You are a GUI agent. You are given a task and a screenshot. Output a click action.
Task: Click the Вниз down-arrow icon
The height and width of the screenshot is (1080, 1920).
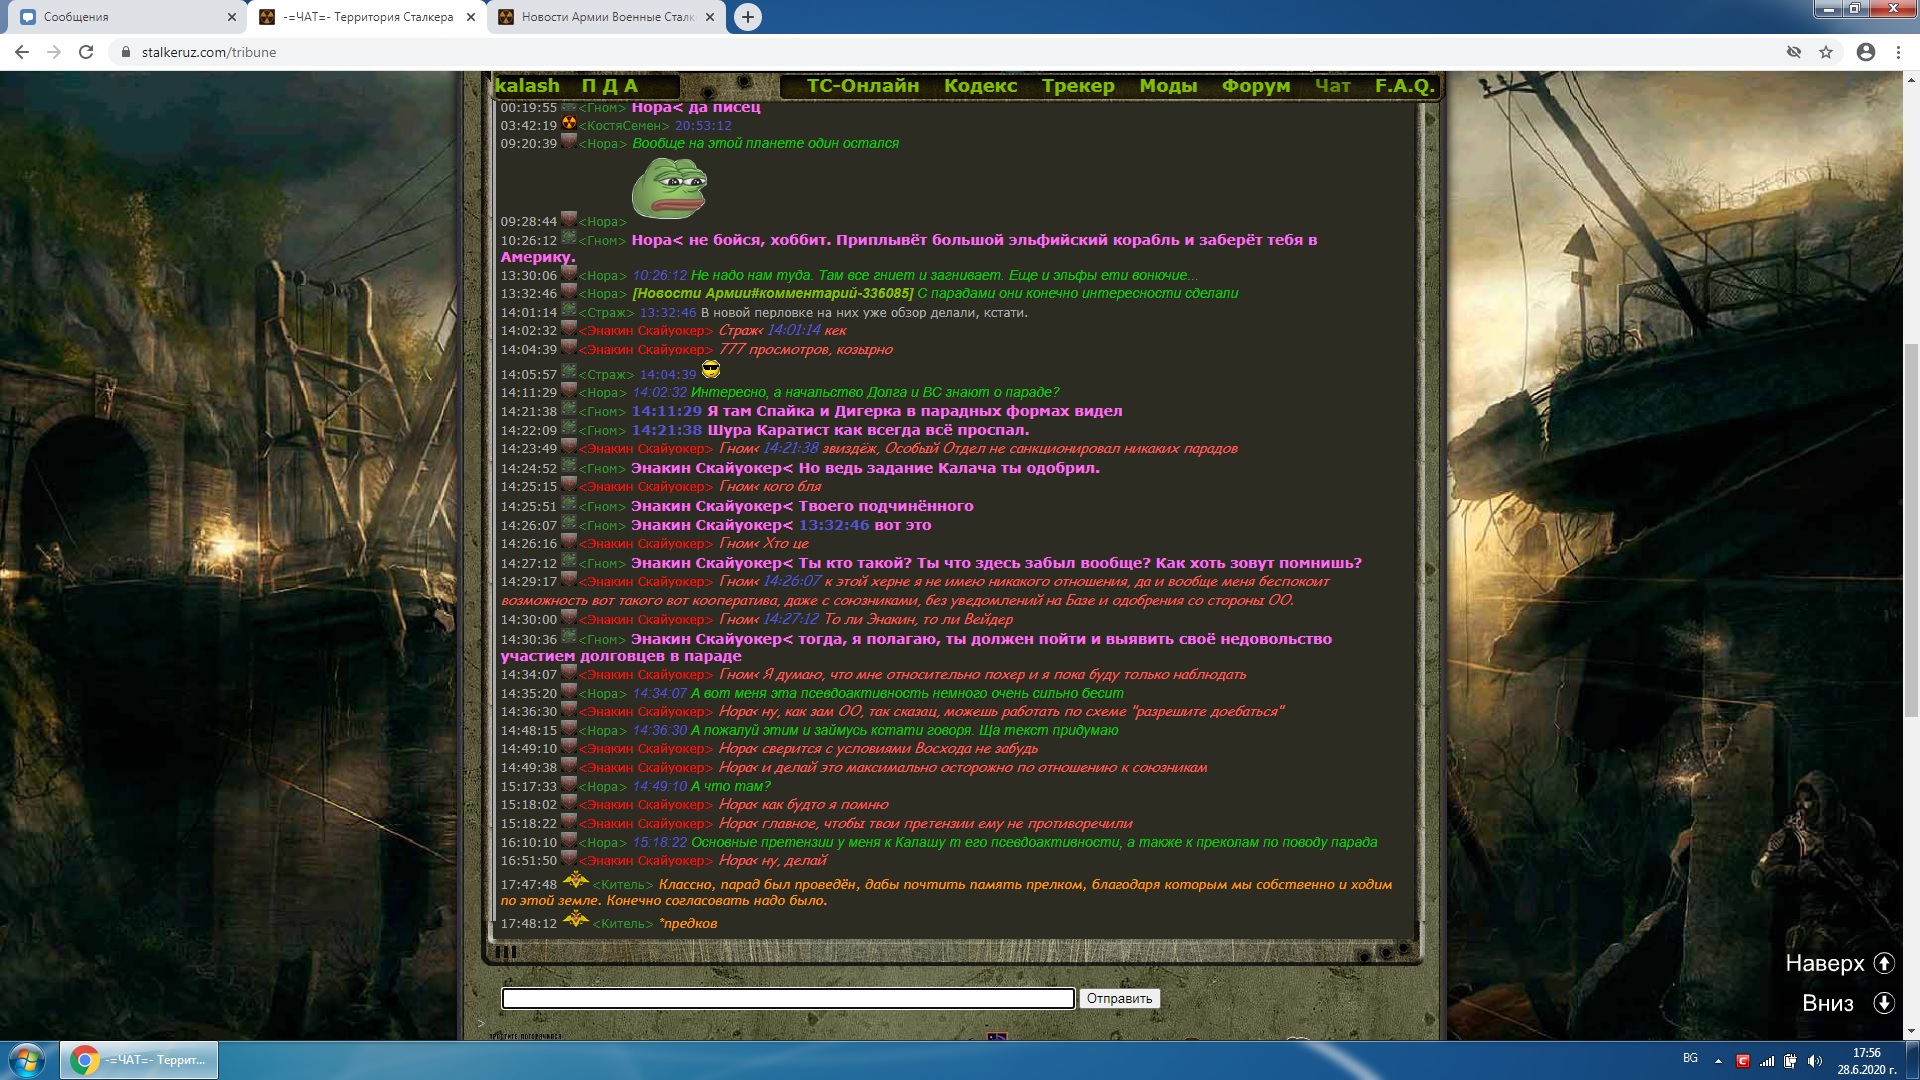coord(1884,1003)
